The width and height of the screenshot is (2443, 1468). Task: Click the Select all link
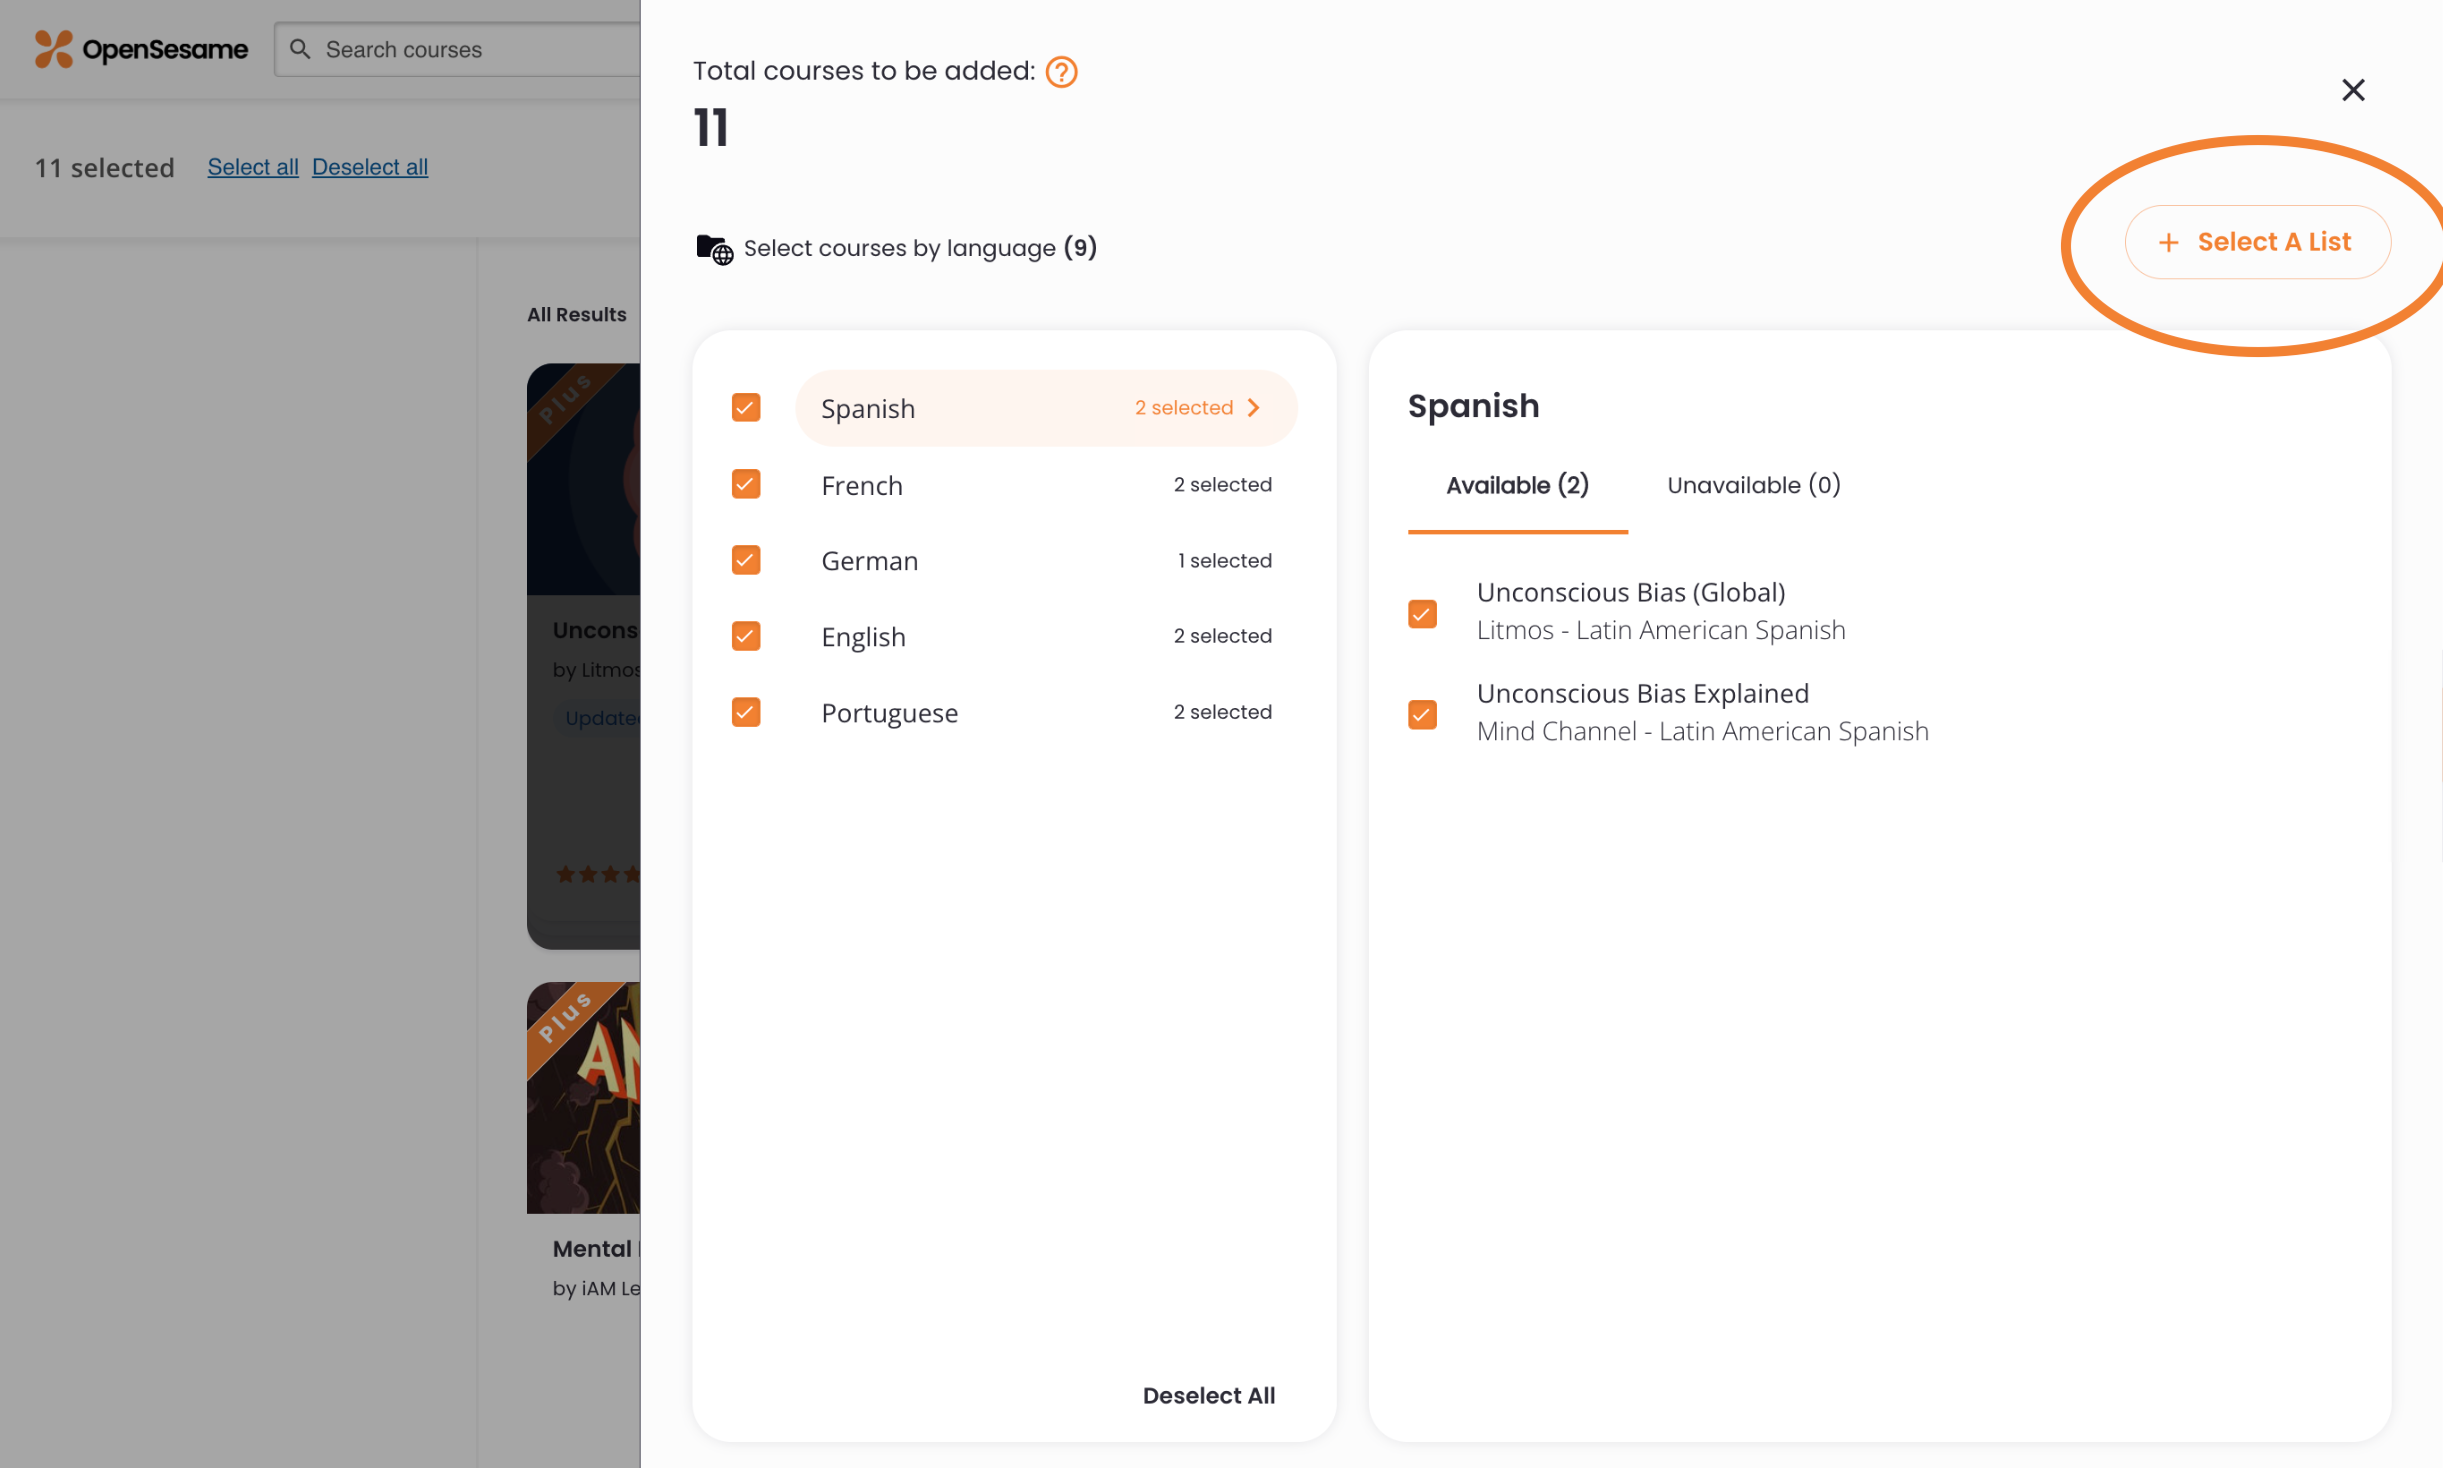[252, 166]
